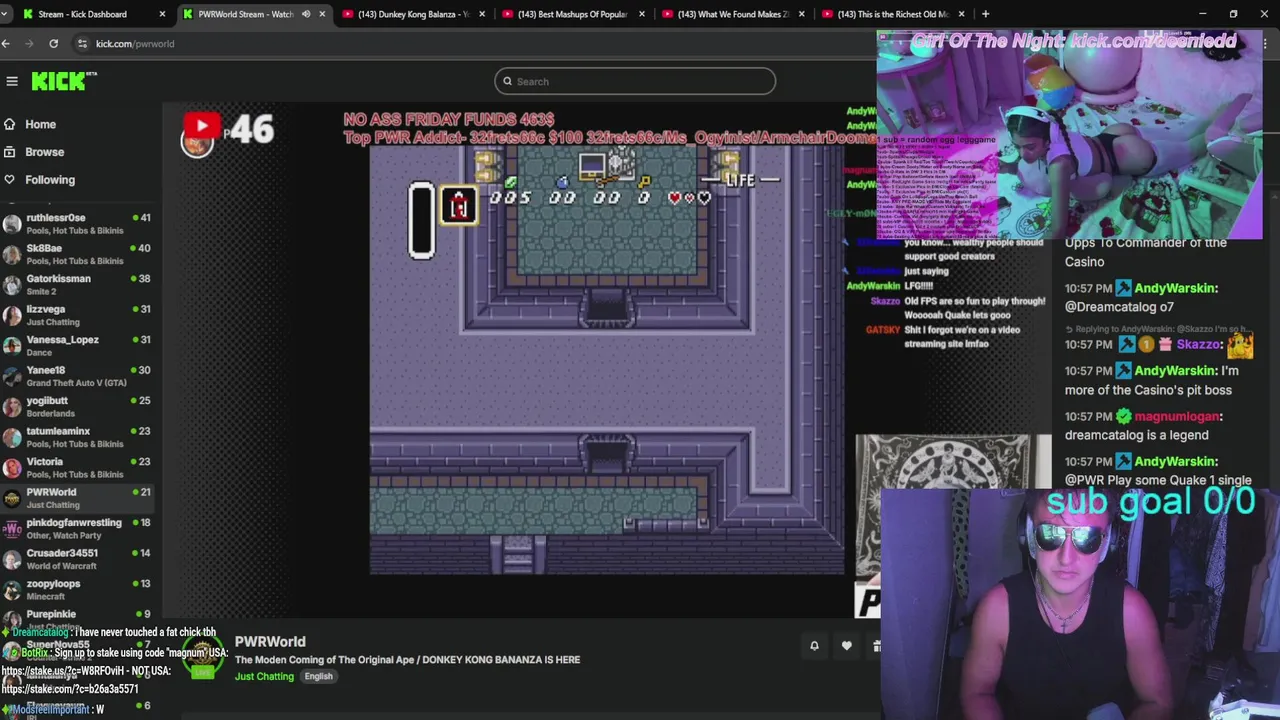Click the browser back arrow
This screenshot has width=1280, height=720.
point(6,43)
